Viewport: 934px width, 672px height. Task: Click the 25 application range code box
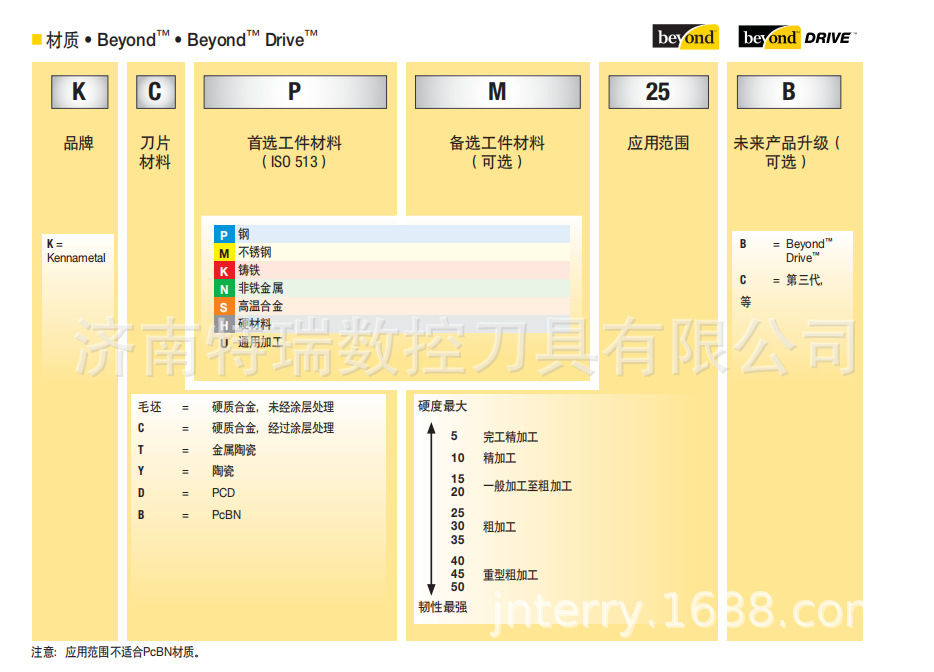coord(658,92)
